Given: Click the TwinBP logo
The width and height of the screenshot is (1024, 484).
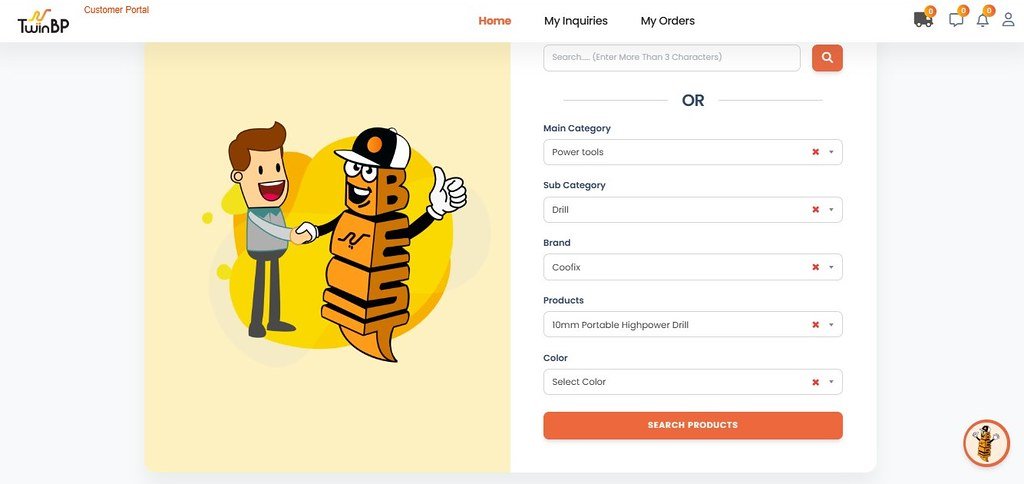Looking at the screenshot, I should [x=43, y=22].
